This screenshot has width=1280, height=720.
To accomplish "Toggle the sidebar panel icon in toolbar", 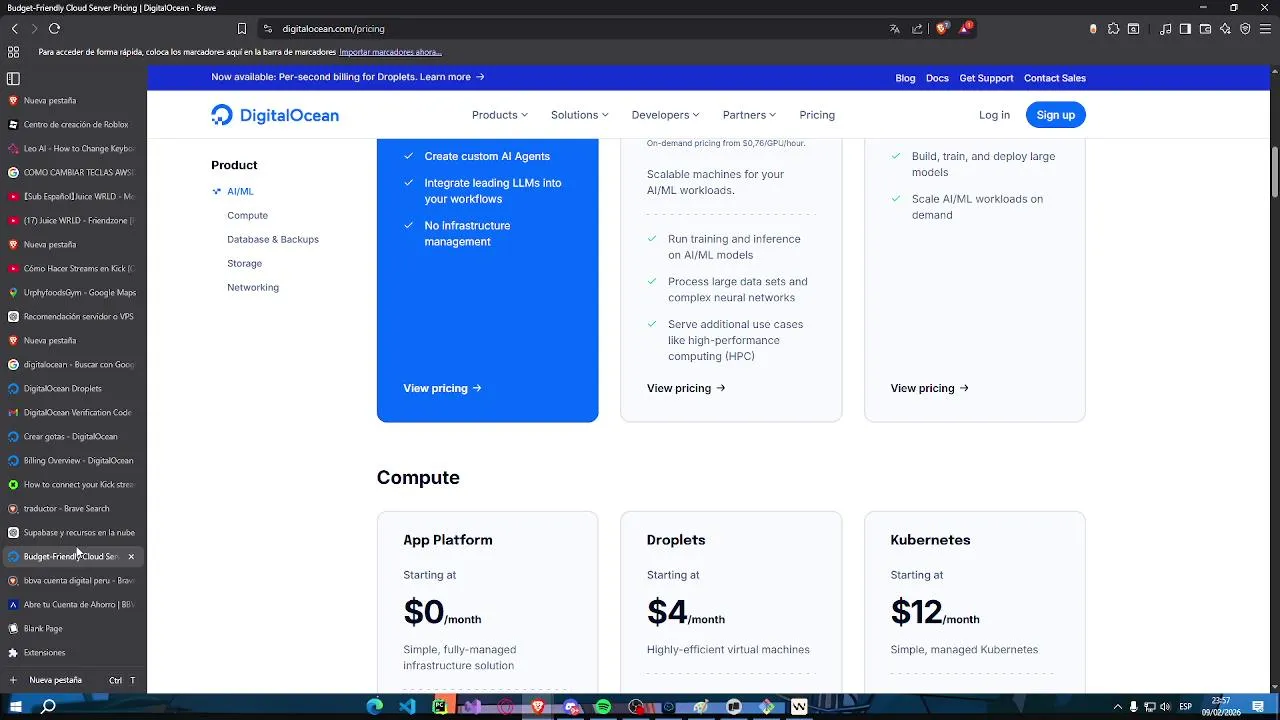I will click(1185, 29).
